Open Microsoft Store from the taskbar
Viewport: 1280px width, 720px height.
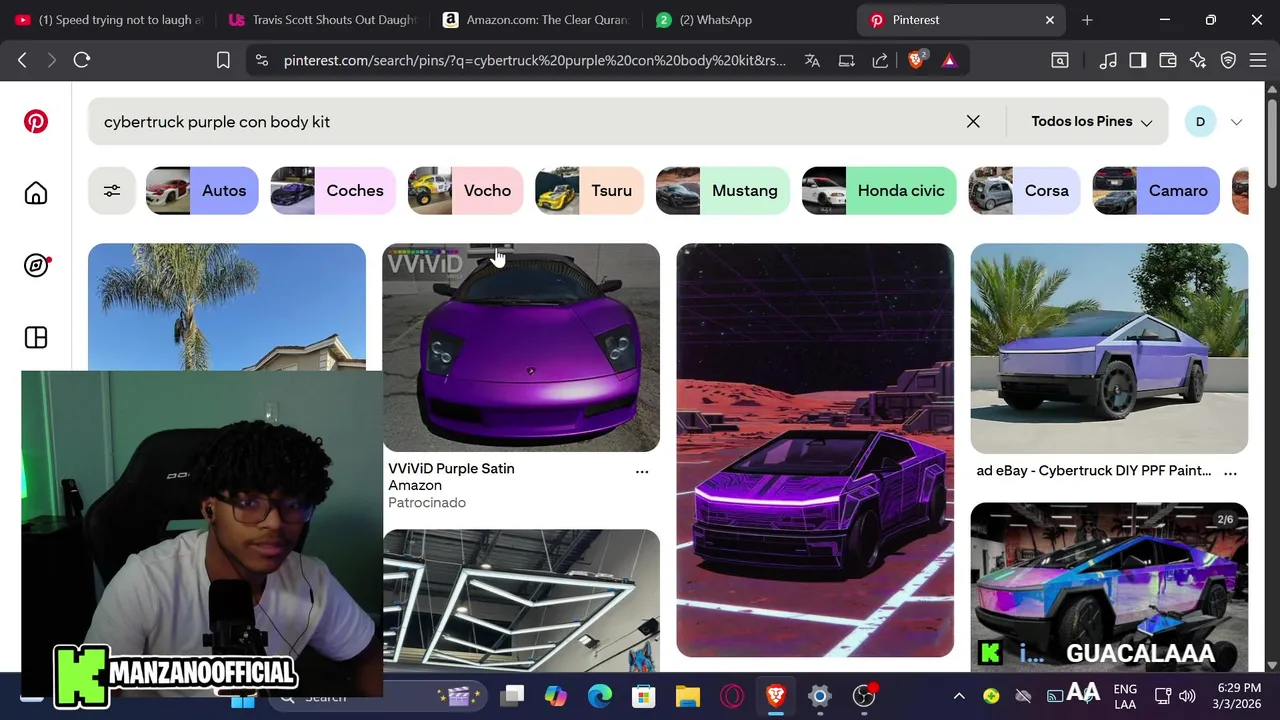644,696
